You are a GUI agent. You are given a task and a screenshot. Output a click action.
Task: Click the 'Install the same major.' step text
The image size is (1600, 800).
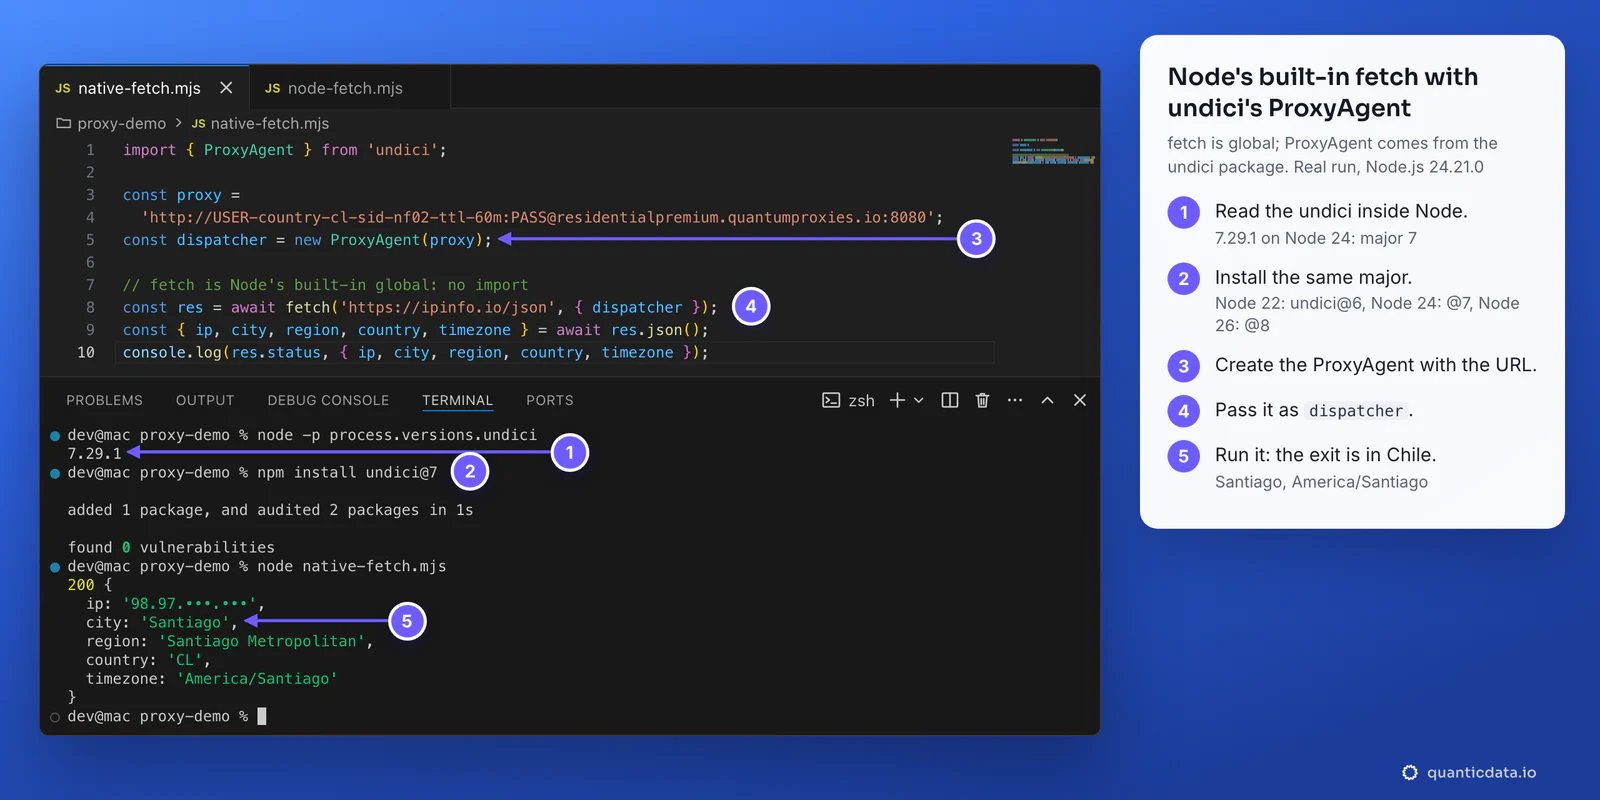pos(1313,277)
